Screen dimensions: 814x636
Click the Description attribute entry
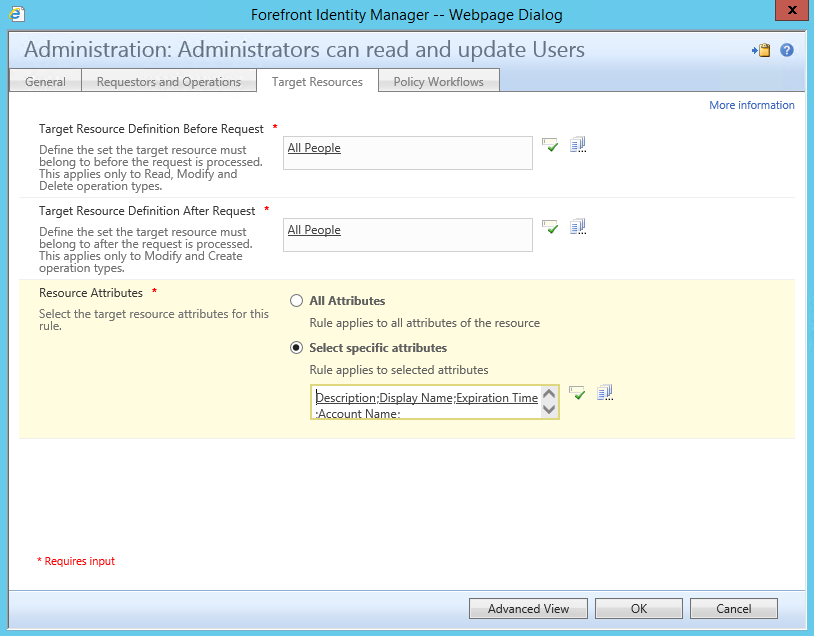point(346,398)
